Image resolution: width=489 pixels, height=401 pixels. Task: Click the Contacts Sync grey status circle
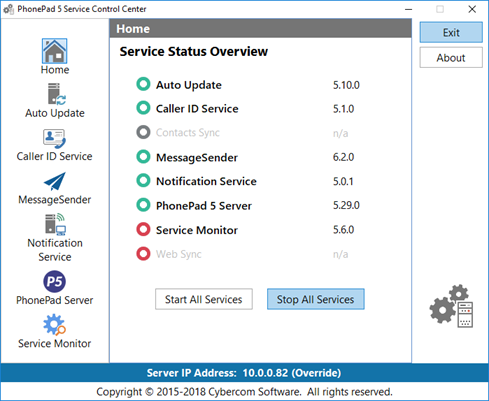pos(143,132)
